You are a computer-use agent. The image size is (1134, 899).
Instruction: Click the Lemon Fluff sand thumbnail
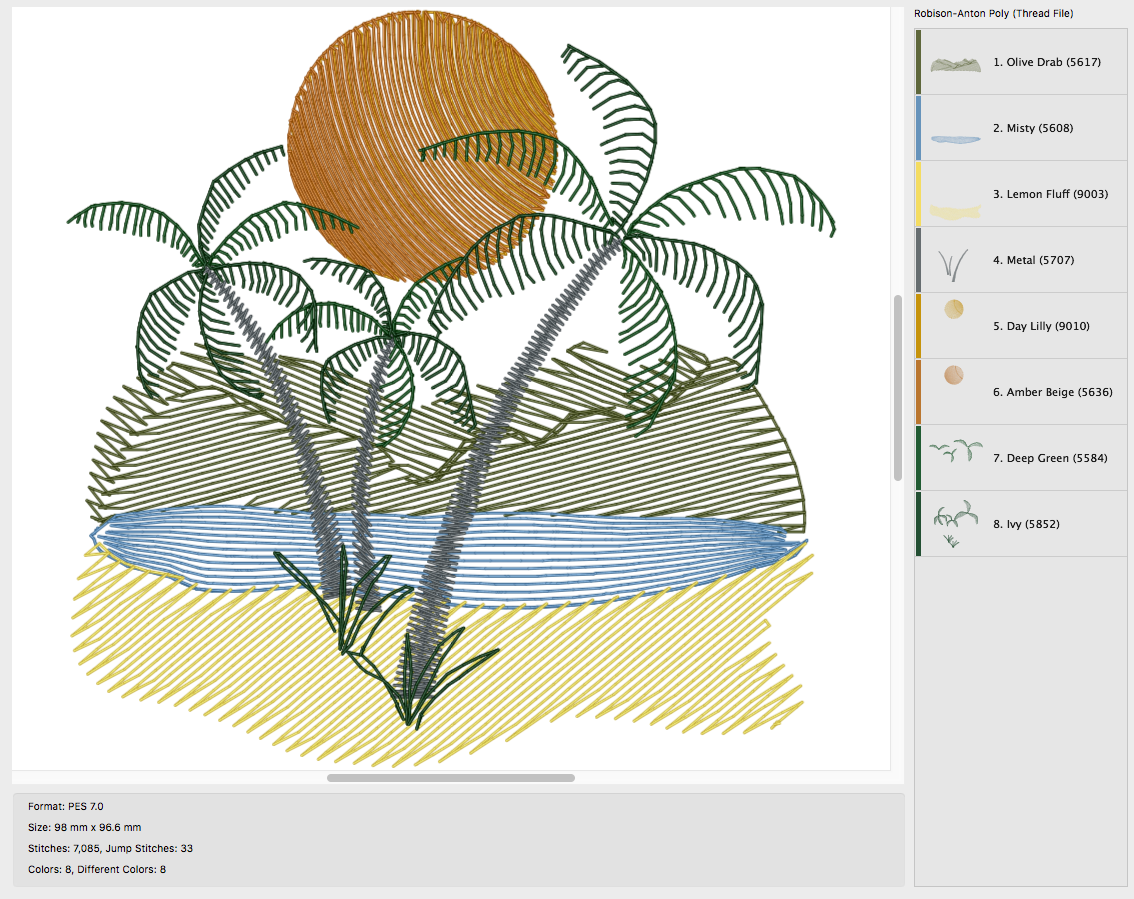click(x=957, y=210)
